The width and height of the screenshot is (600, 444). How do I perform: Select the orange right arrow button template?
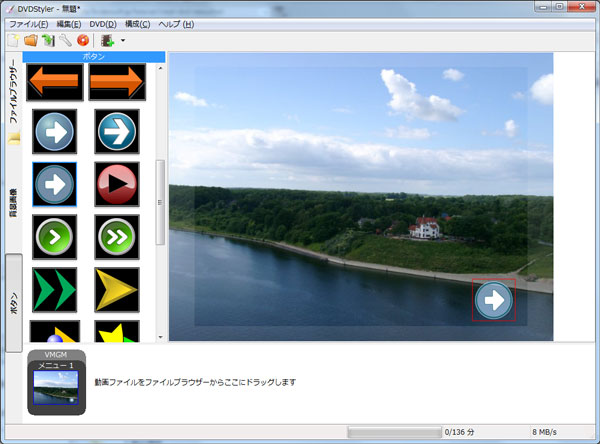click(x=117, y=82)
